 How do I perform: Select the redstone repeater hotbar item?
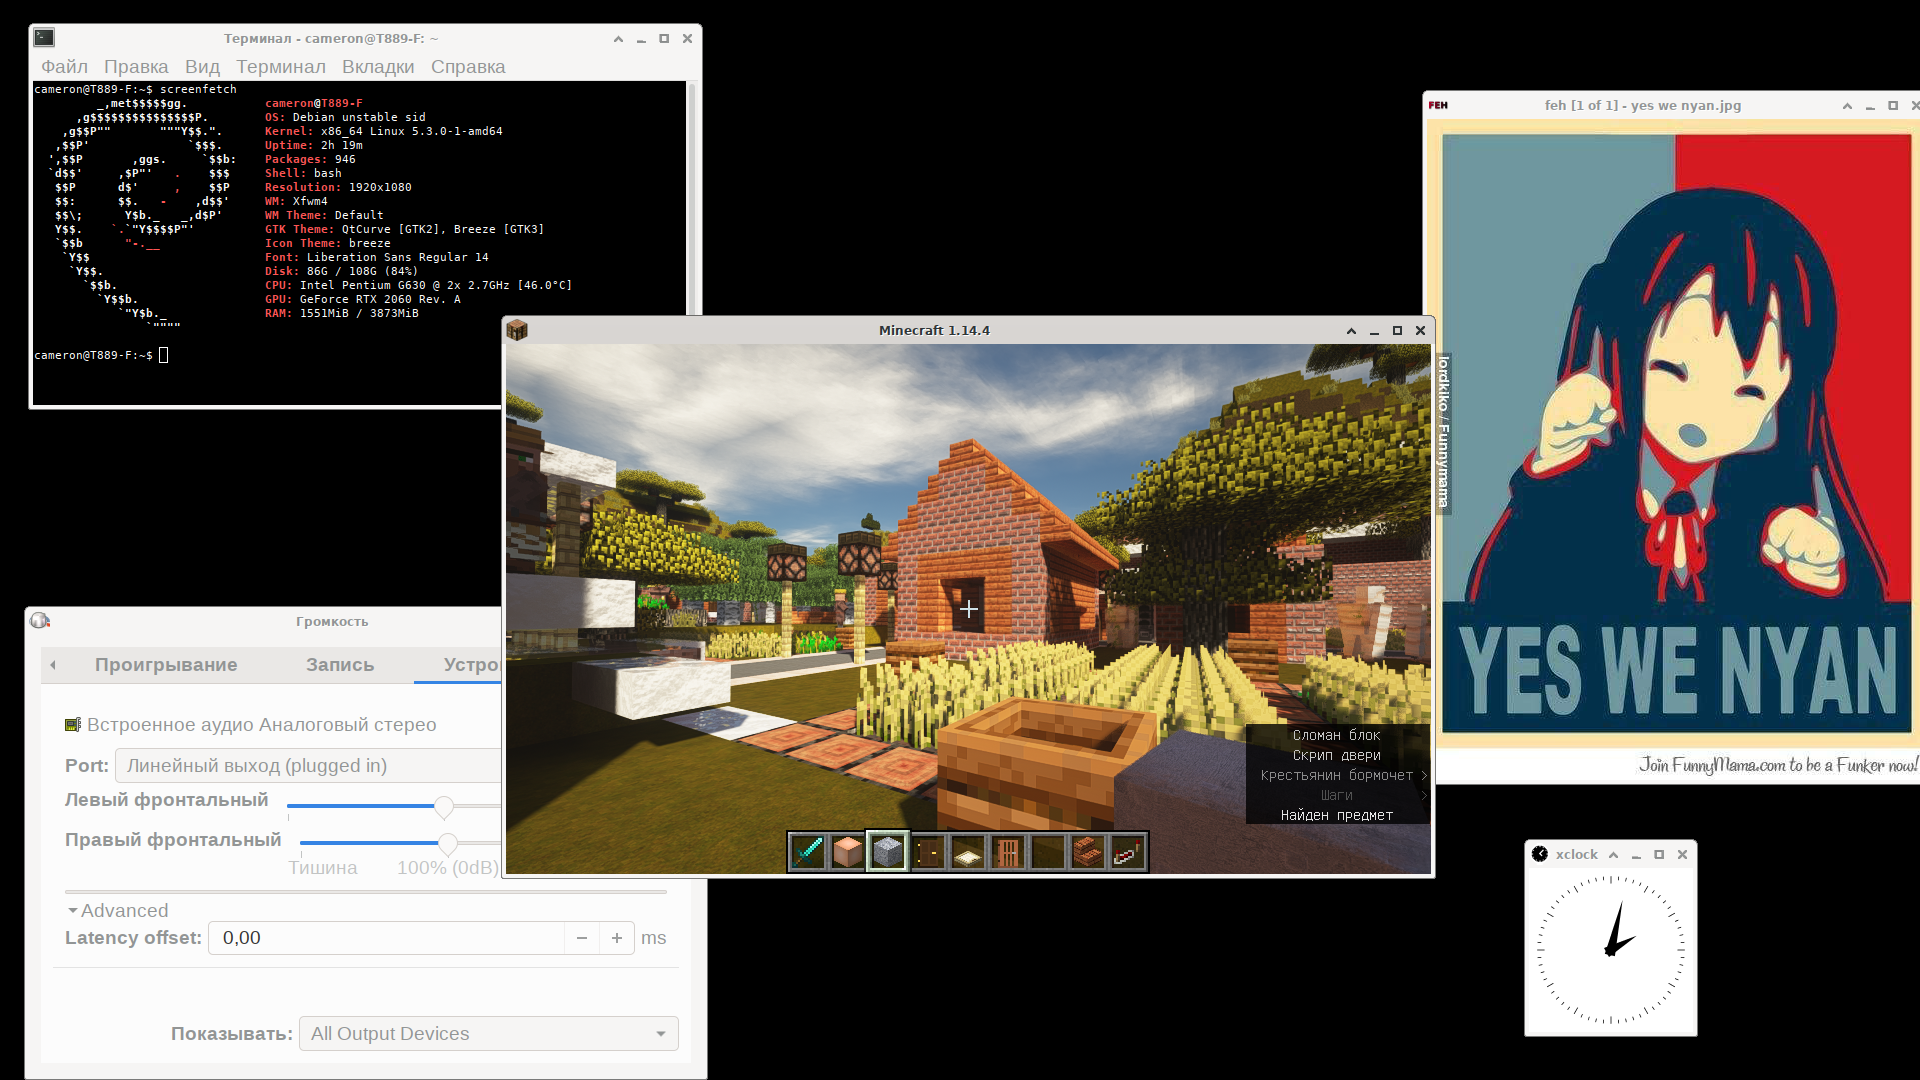point(1128,852)
